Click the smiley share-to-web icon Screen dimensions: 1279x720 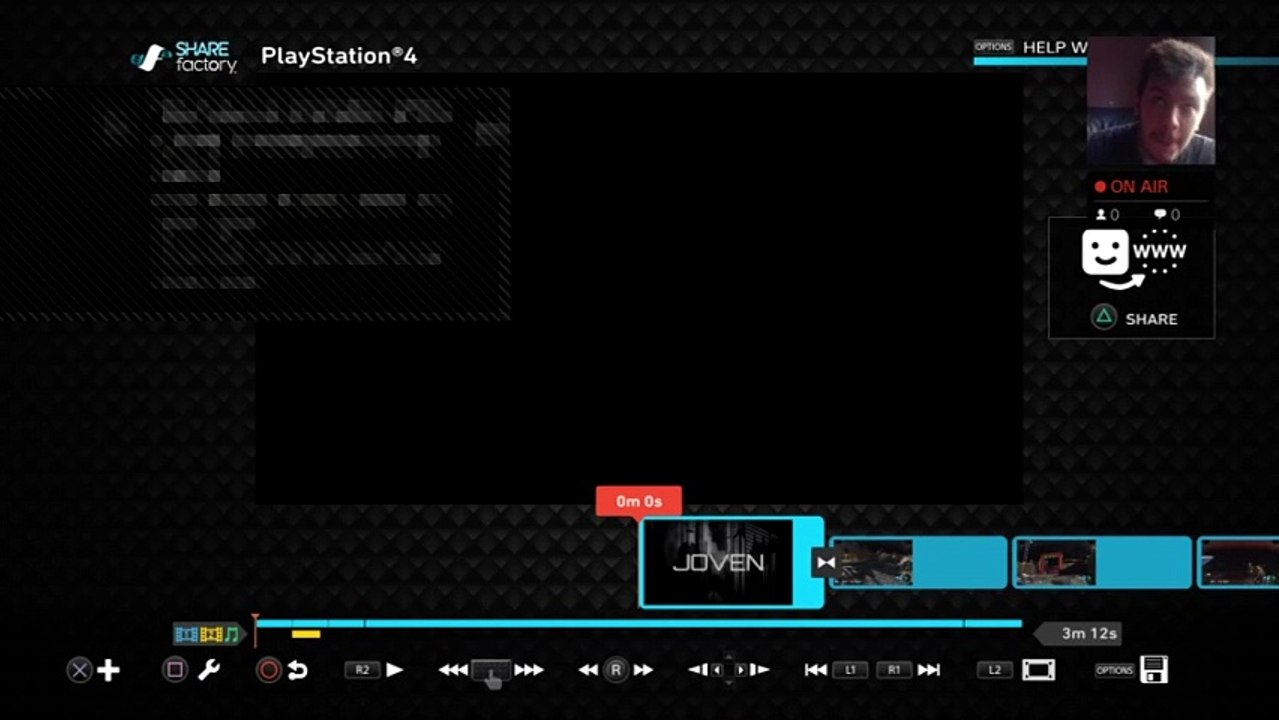(x=1133, y=259)
